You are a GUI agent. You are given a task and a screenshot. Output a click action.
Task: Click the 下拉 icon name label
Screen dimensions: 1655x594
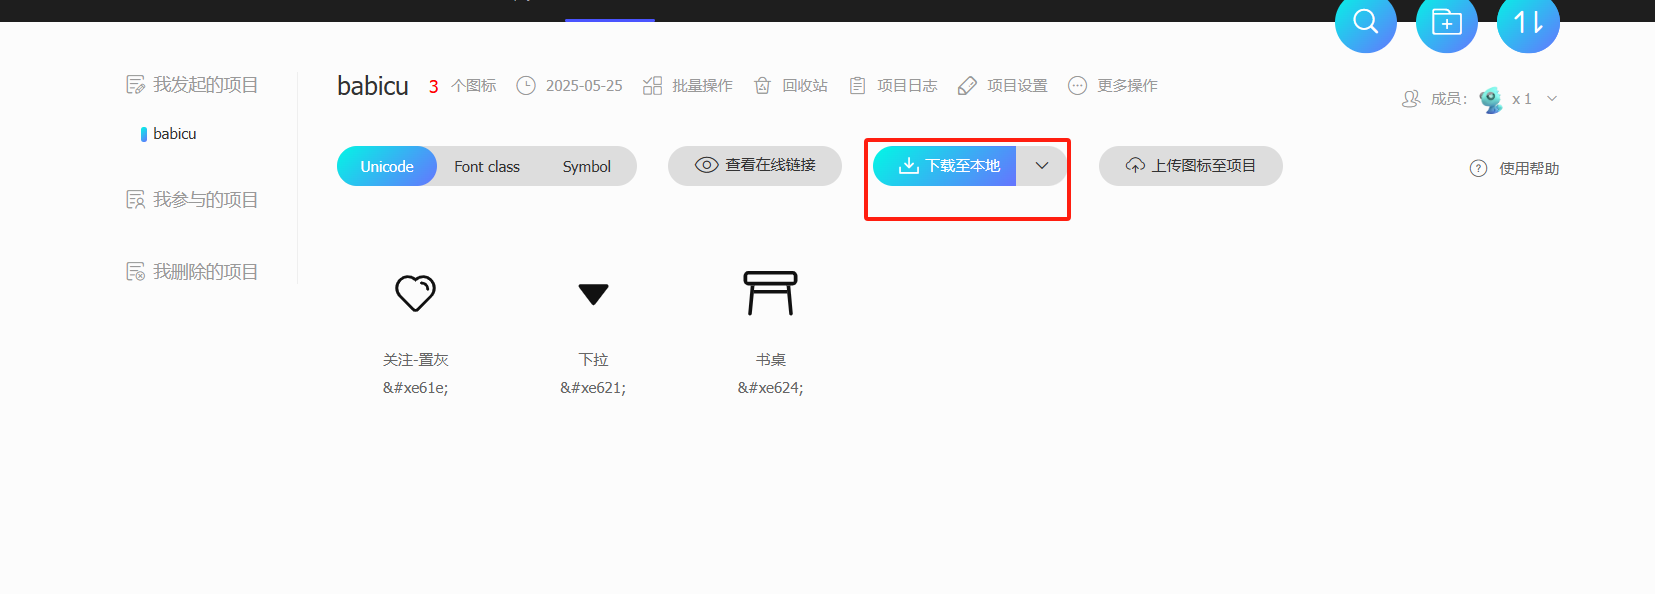point(593,360)
